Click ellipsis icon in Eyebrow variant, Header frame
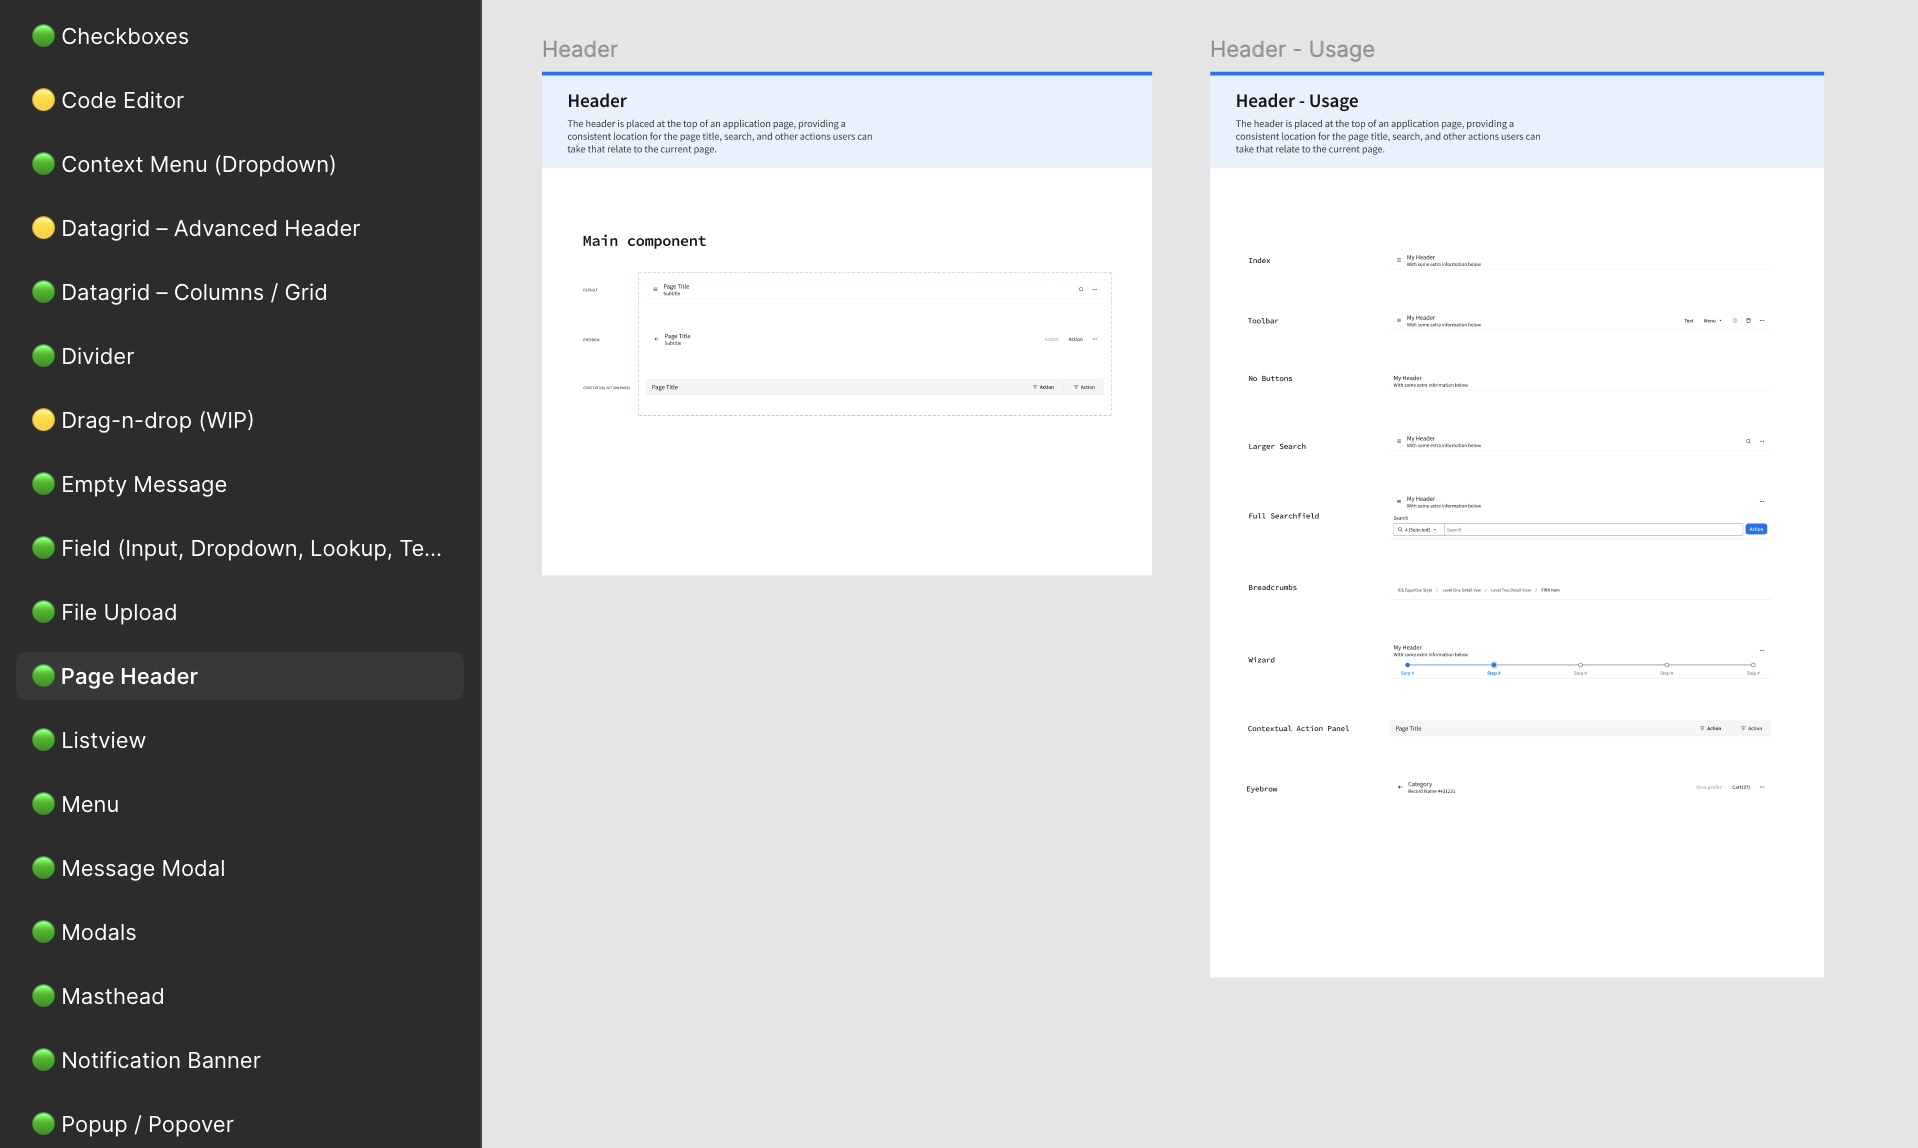The width and height of the screenshot is (1918, 1148). click(1095, 339)
